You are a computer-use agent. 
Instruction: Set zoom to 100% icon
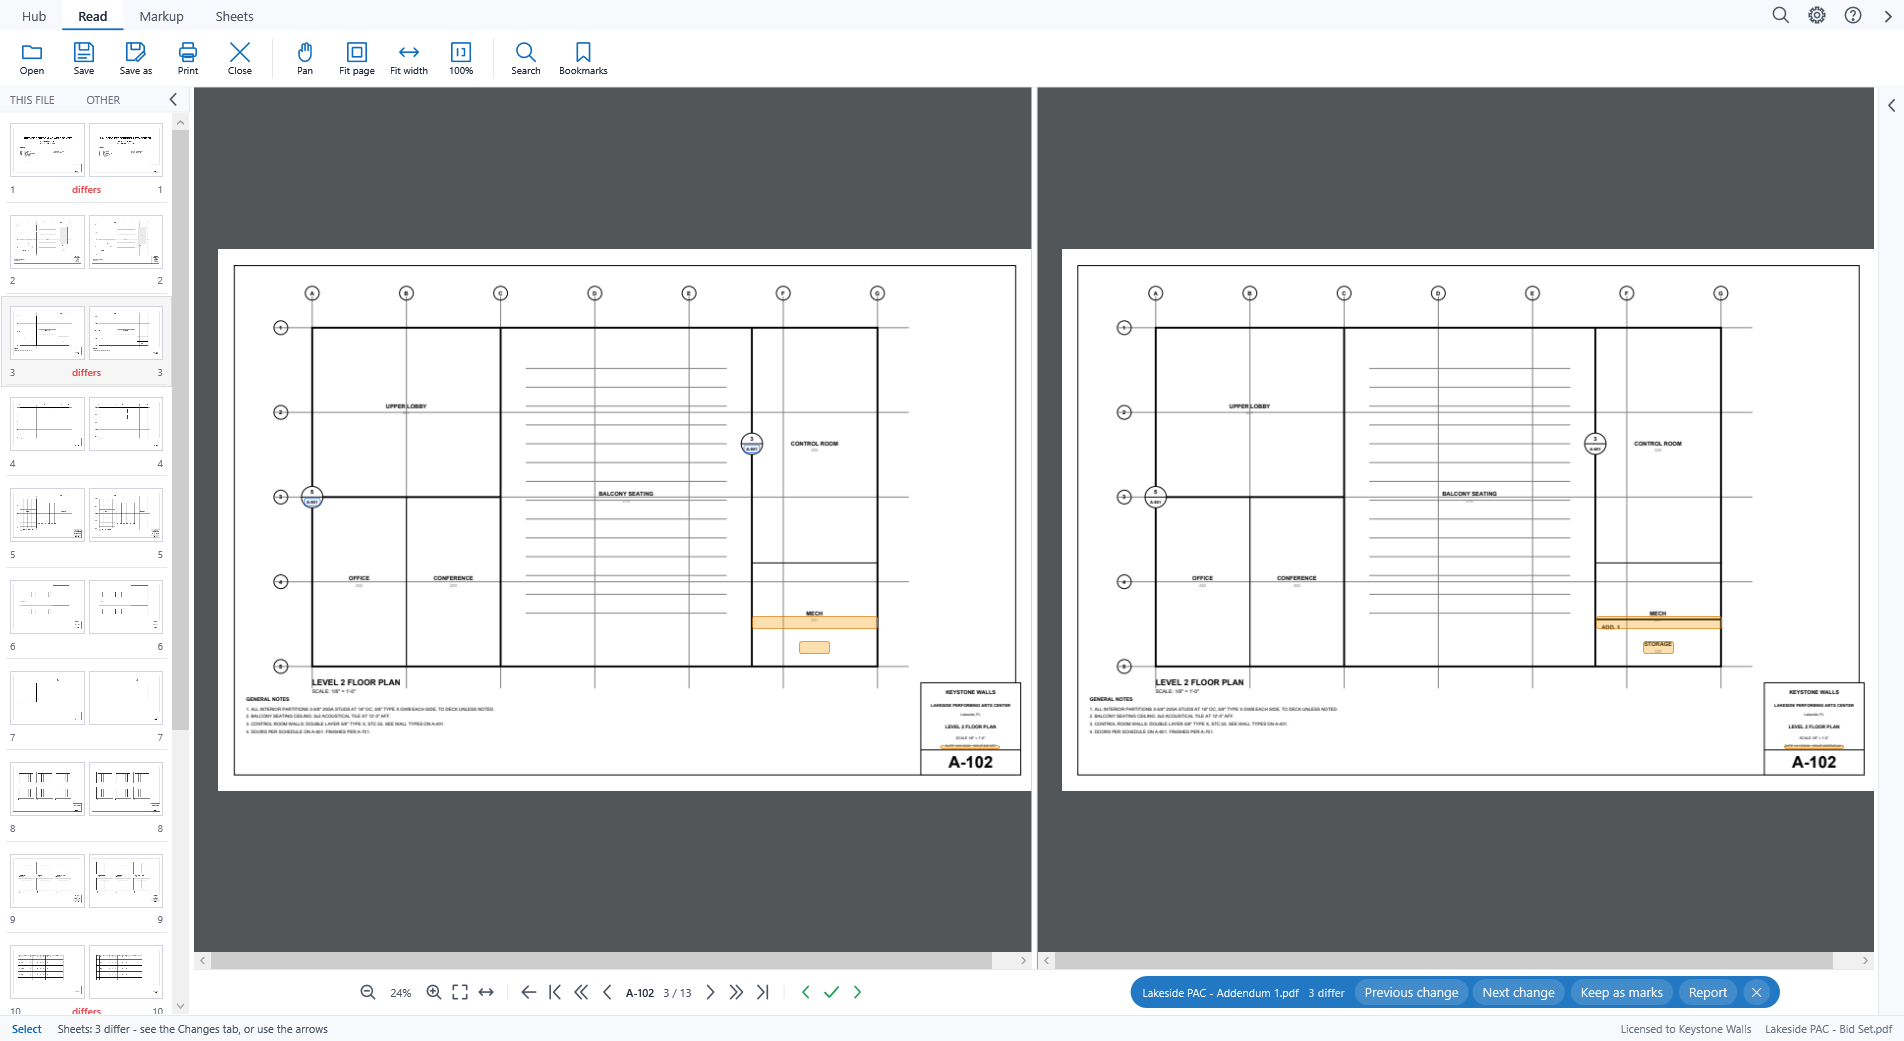[461, 52]
